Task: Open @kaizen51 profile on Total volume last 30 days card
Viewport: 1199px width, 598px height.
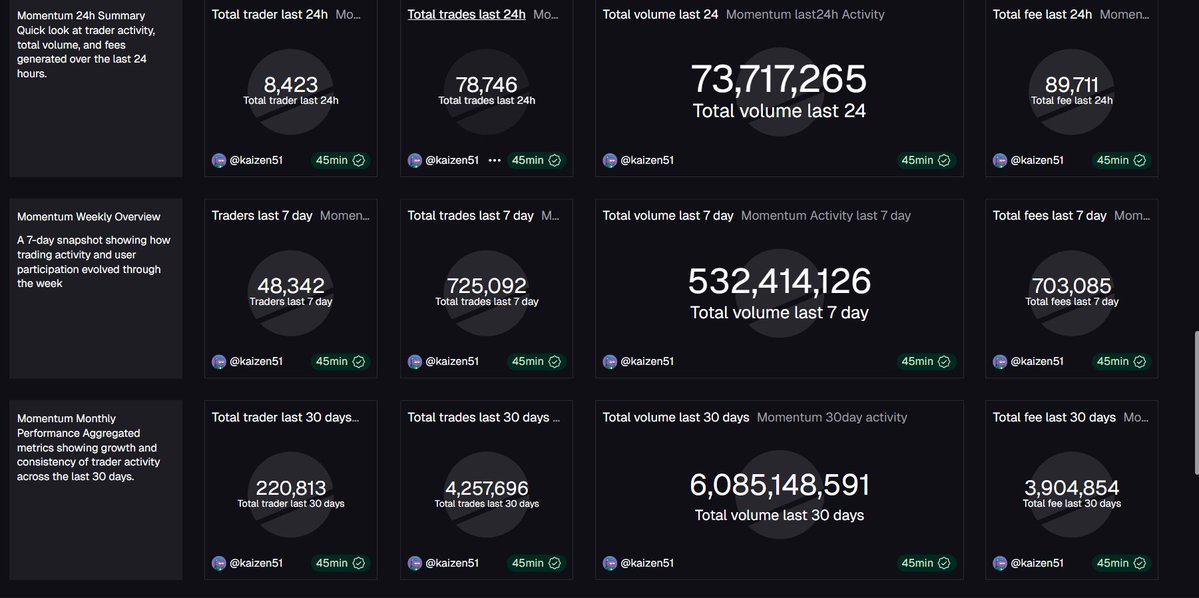Action: point(647,563)
